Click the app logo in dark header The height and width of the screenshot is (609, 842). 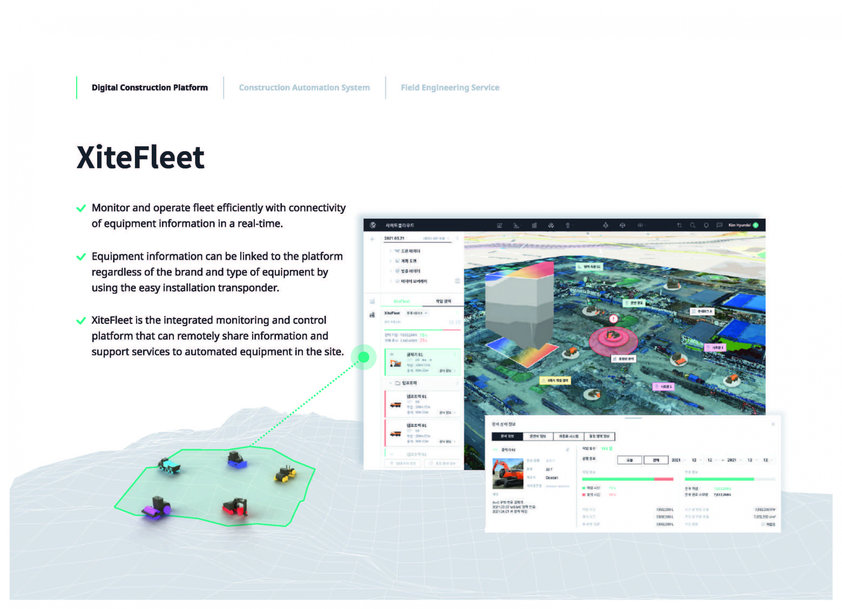tap(373, 225)
